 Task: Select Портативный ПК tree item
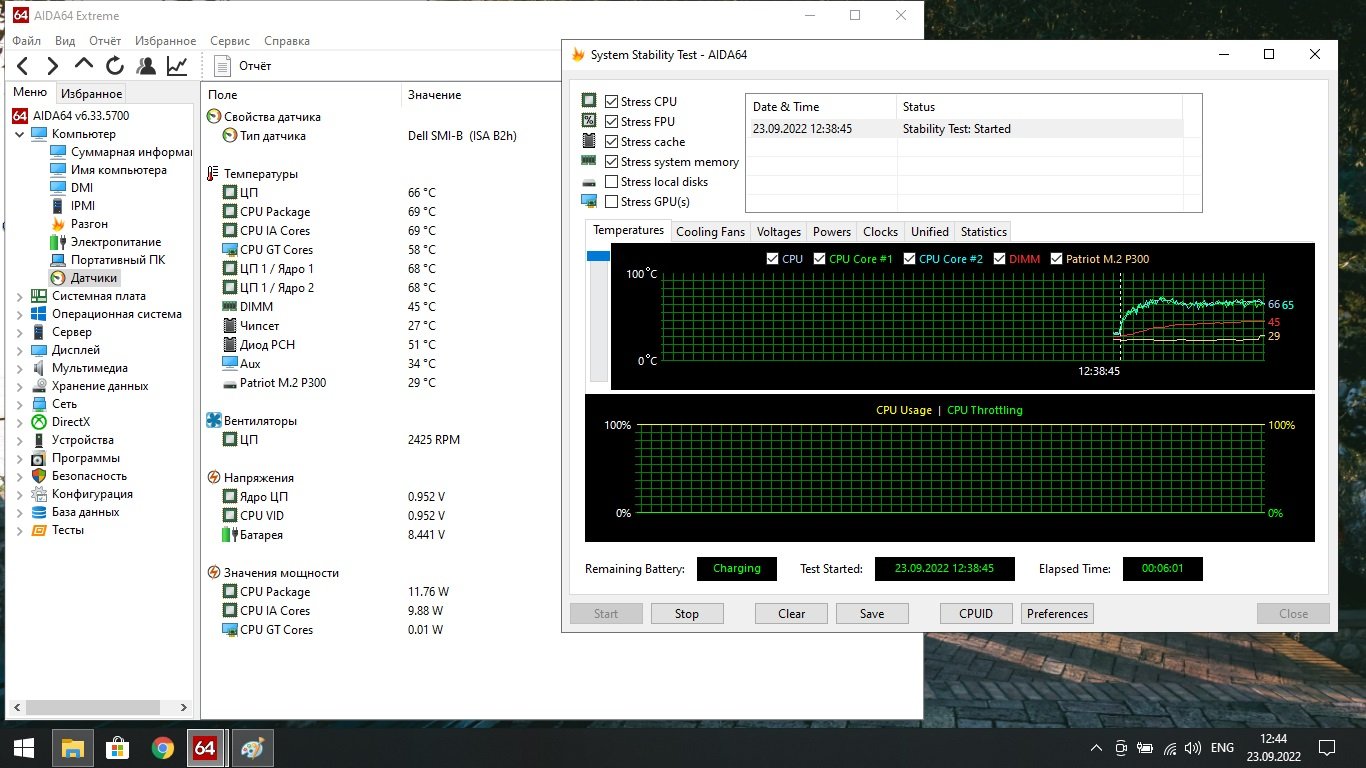[107, 260]
